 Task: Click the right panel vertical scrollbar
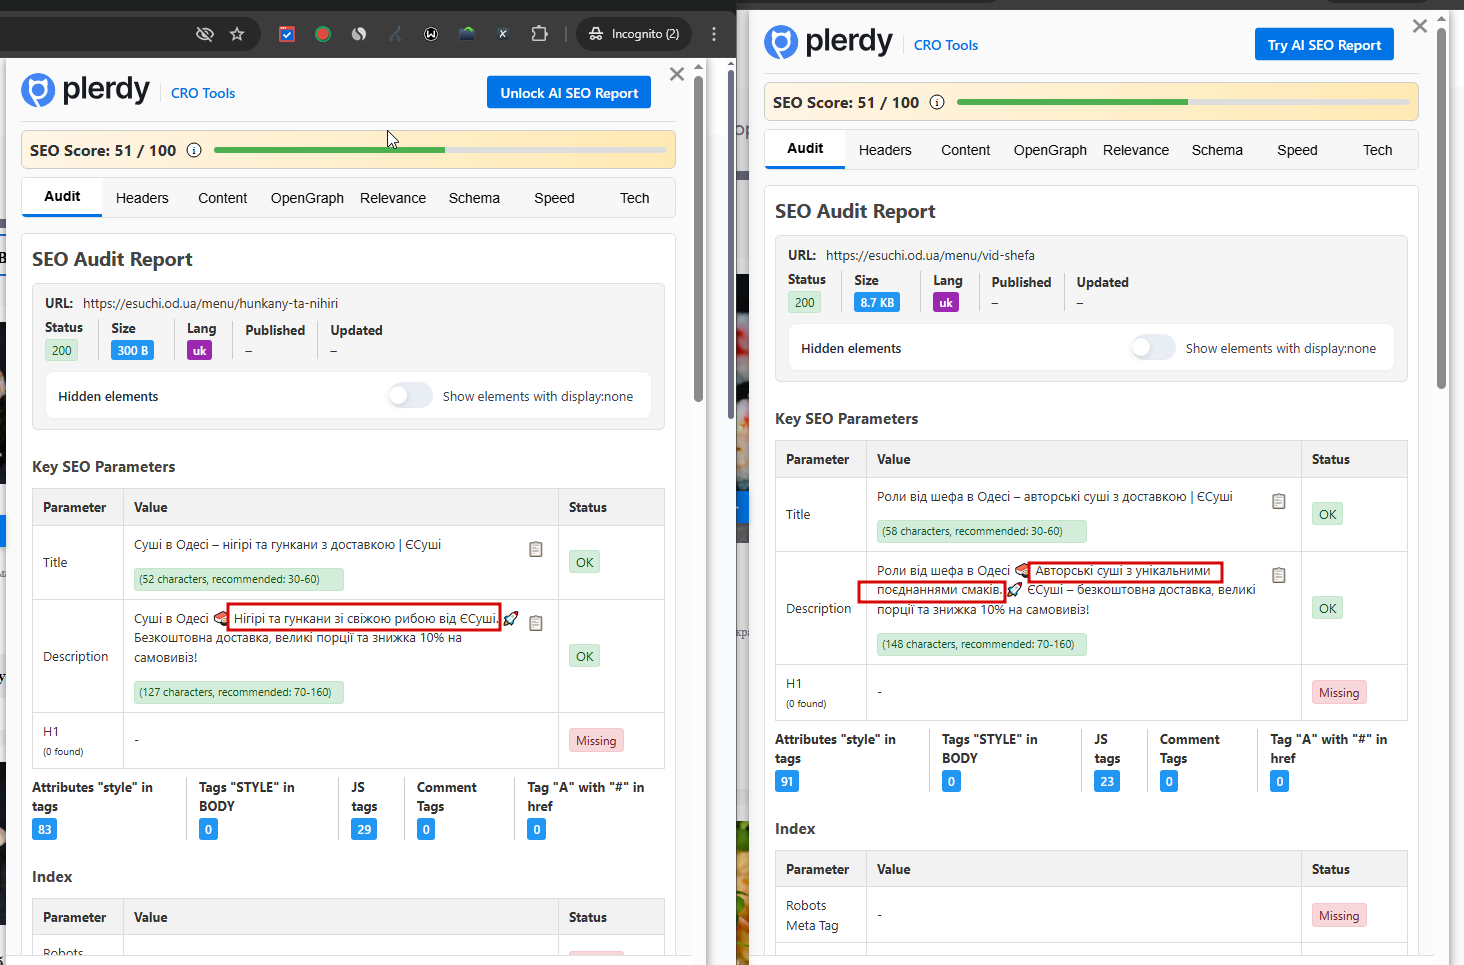(x=1442, y=208)
